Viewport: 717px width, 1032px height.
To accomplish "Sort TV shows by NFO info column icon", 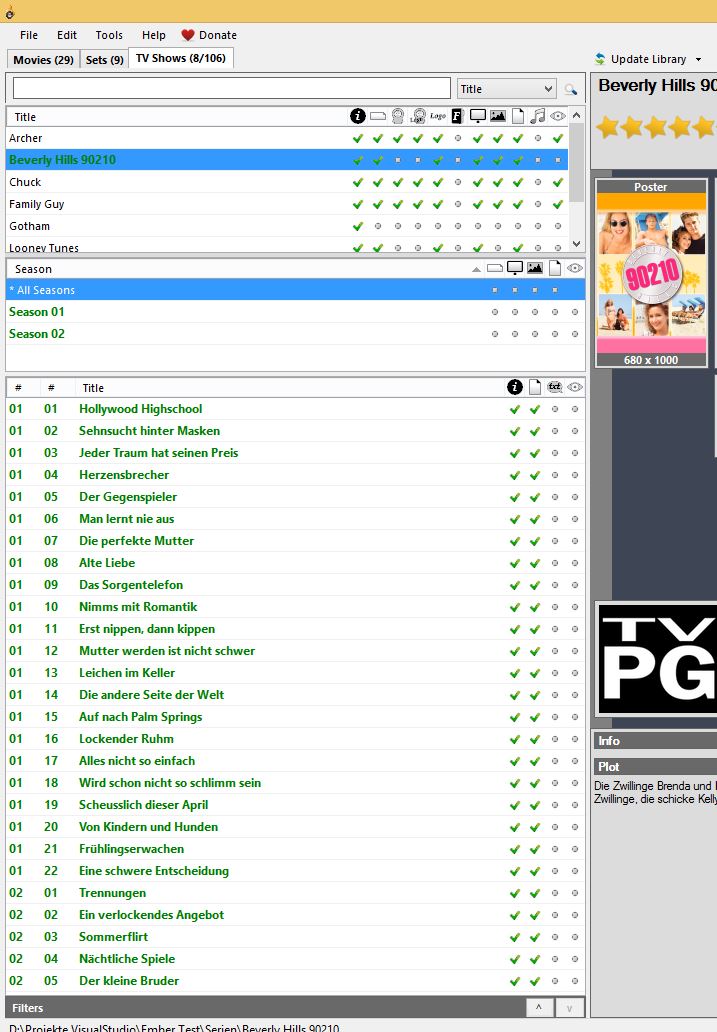I will [358, 116].
